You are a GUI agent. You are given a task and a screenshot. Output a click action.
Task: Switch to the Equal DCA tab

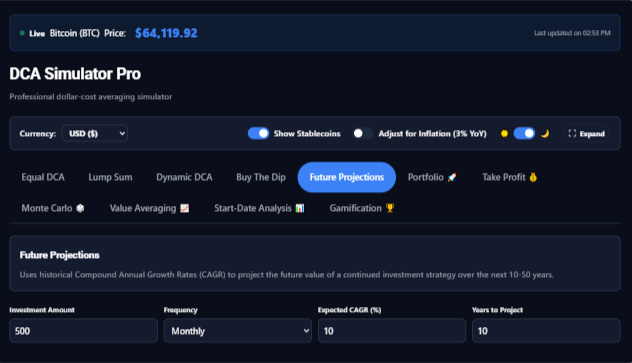point(43,177)
